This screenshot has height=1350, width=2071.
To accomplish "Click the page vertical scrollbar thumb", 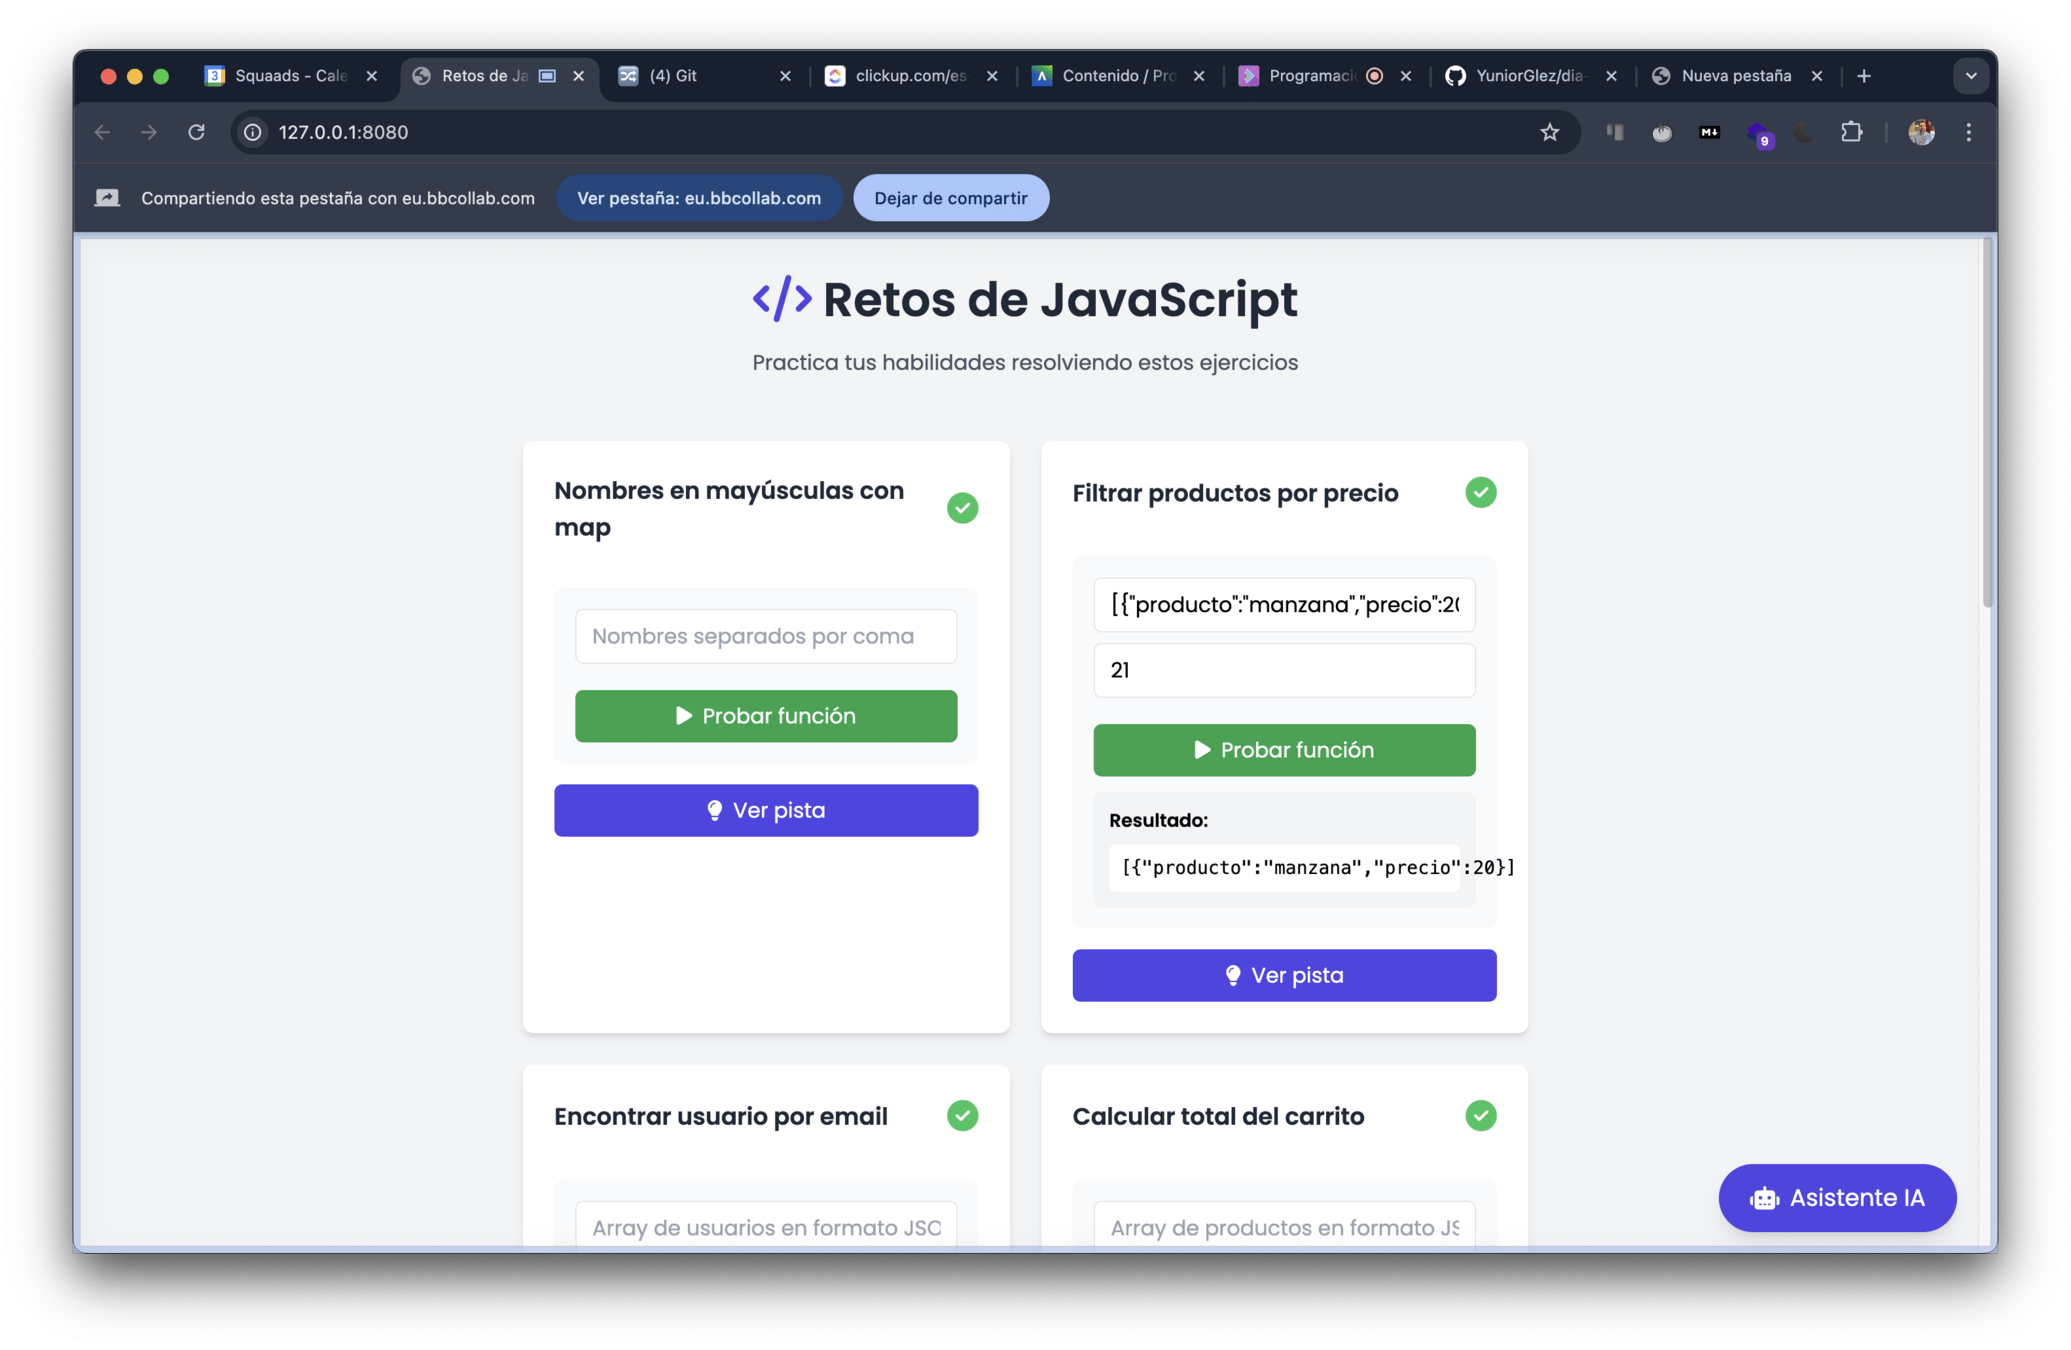I will [1986, 420].
